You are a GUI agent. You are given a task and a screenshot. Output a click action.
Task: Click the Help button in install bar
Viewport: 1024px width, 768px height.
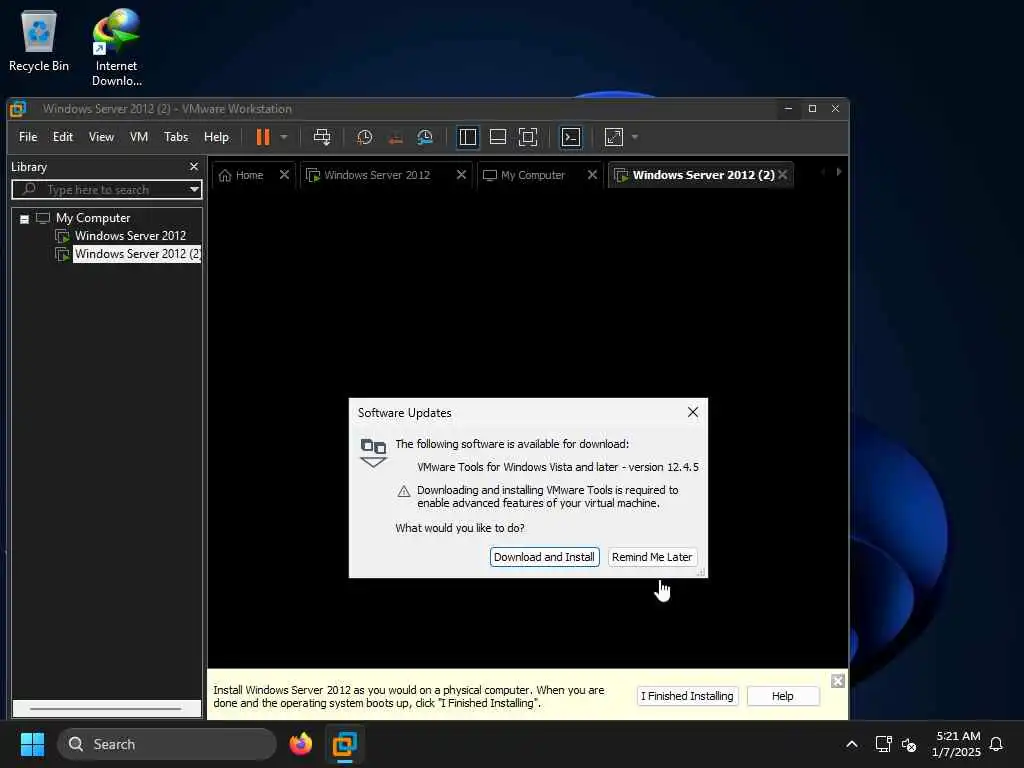(x=782, y=696)
